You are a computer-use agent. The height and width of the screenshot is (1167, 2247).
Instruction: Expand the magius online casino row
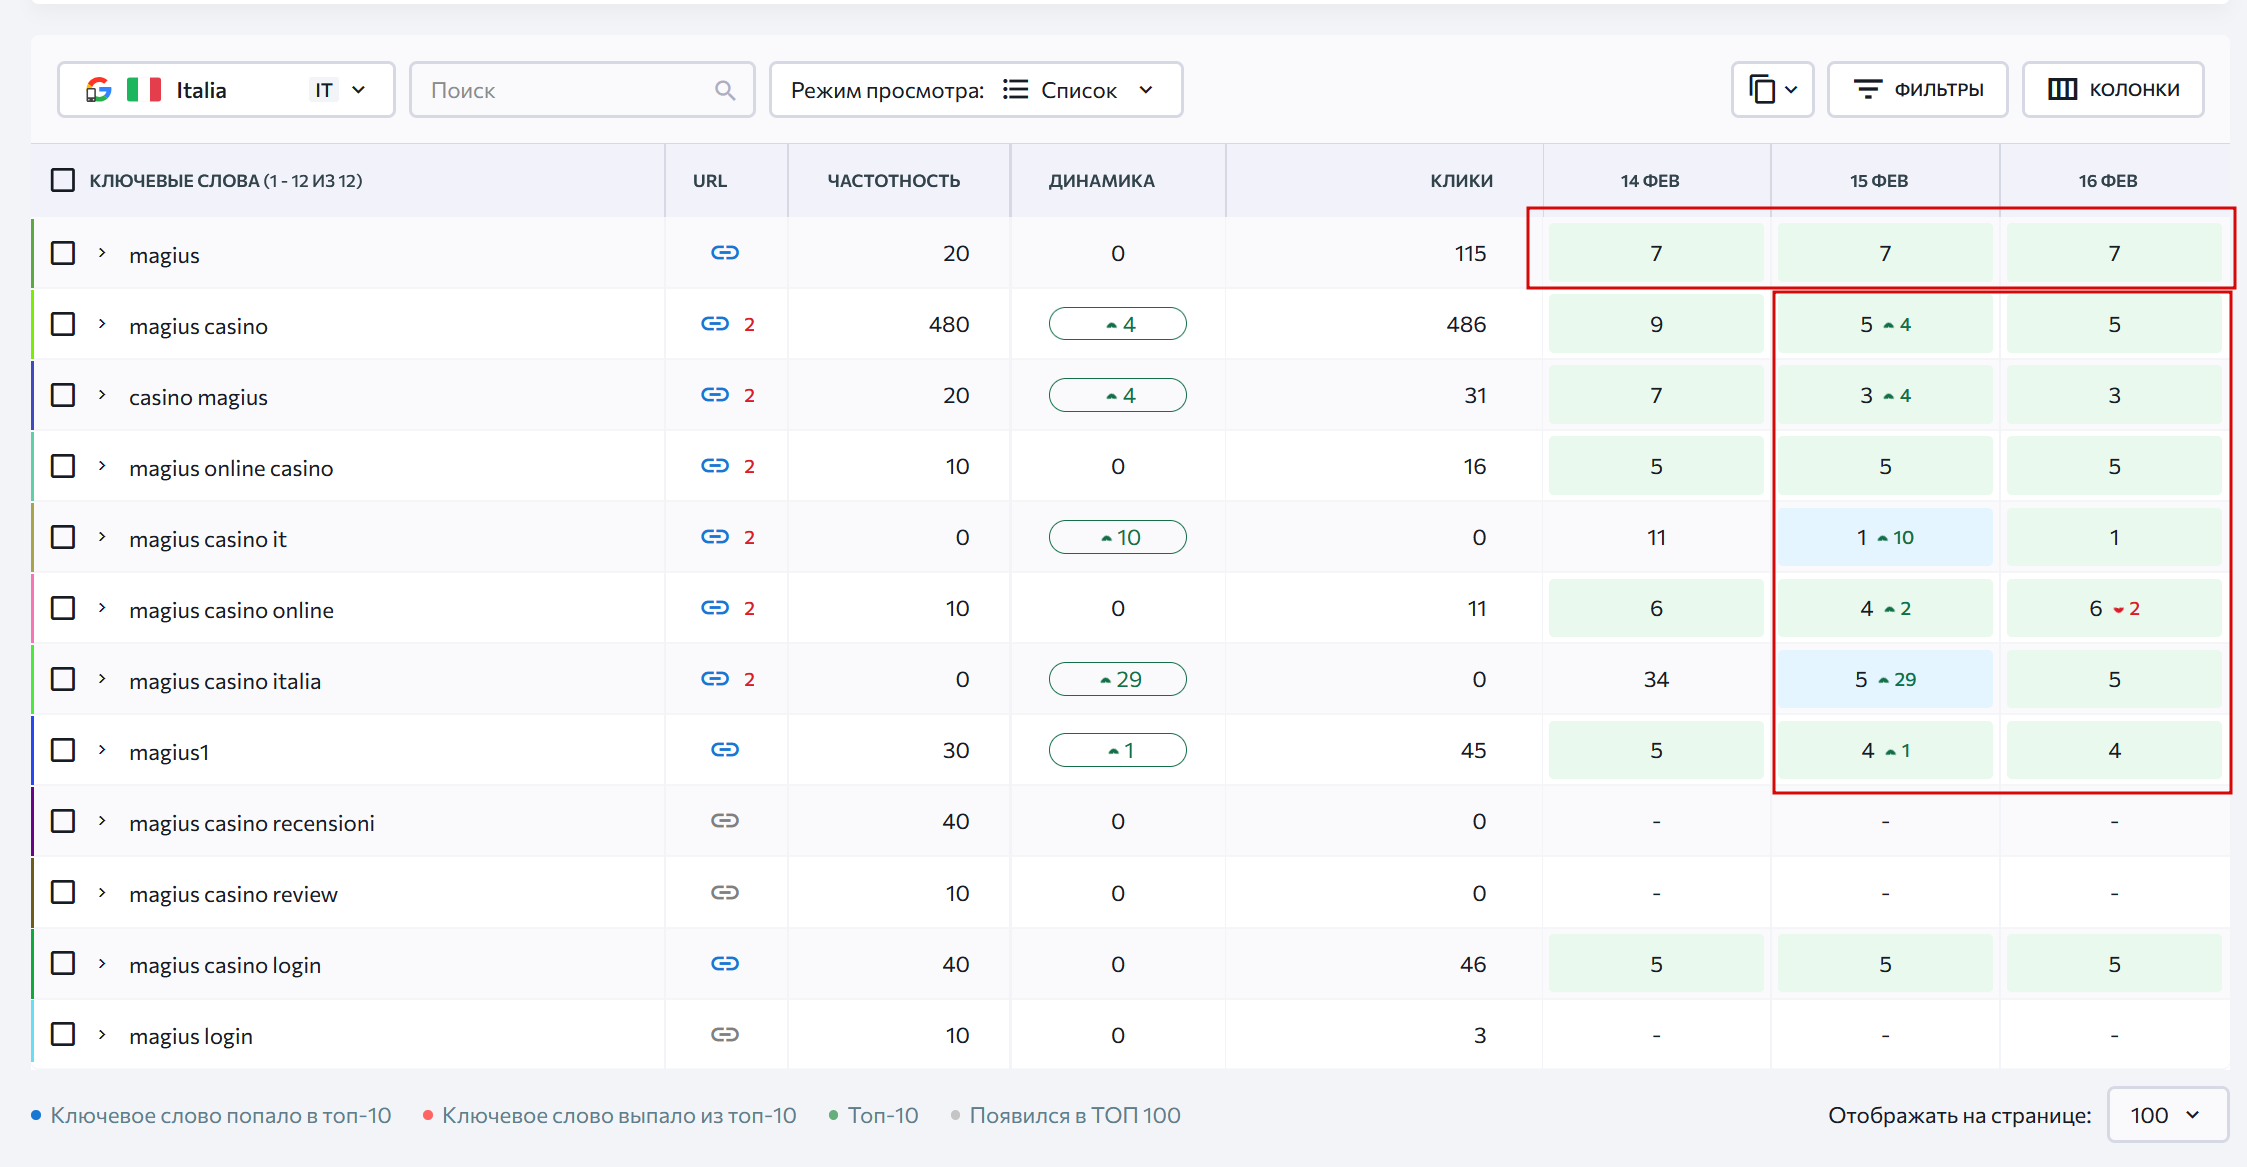(x=102, y=466)
